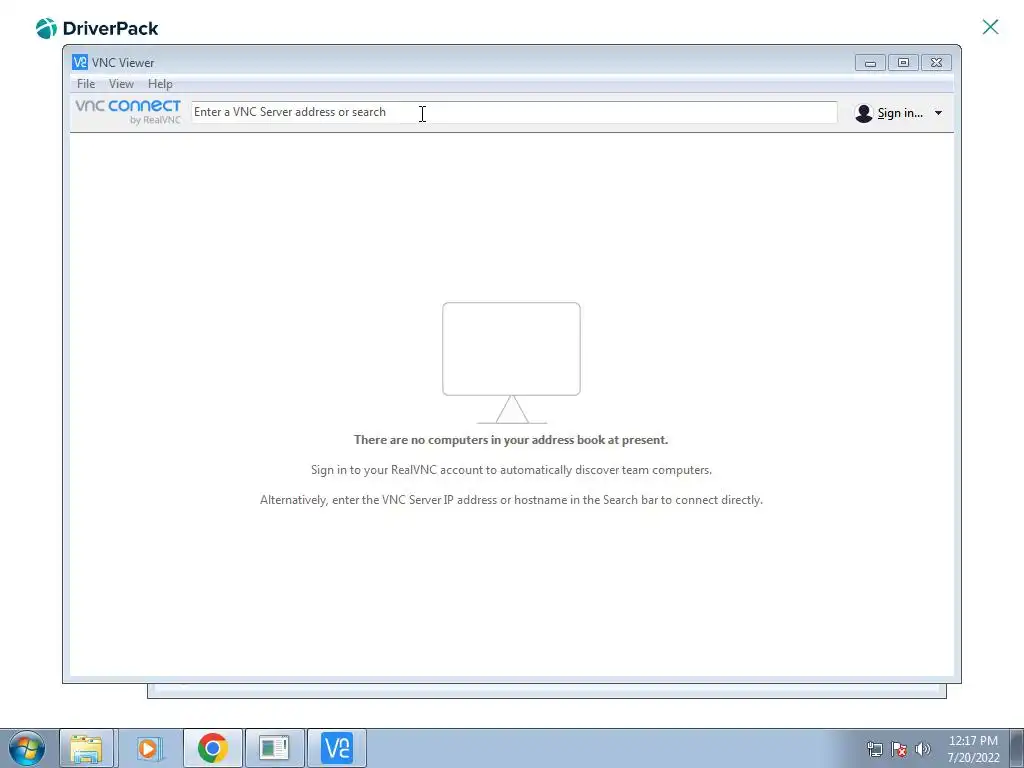Click the empty monitor placeholder illustration

click(511, 362)
